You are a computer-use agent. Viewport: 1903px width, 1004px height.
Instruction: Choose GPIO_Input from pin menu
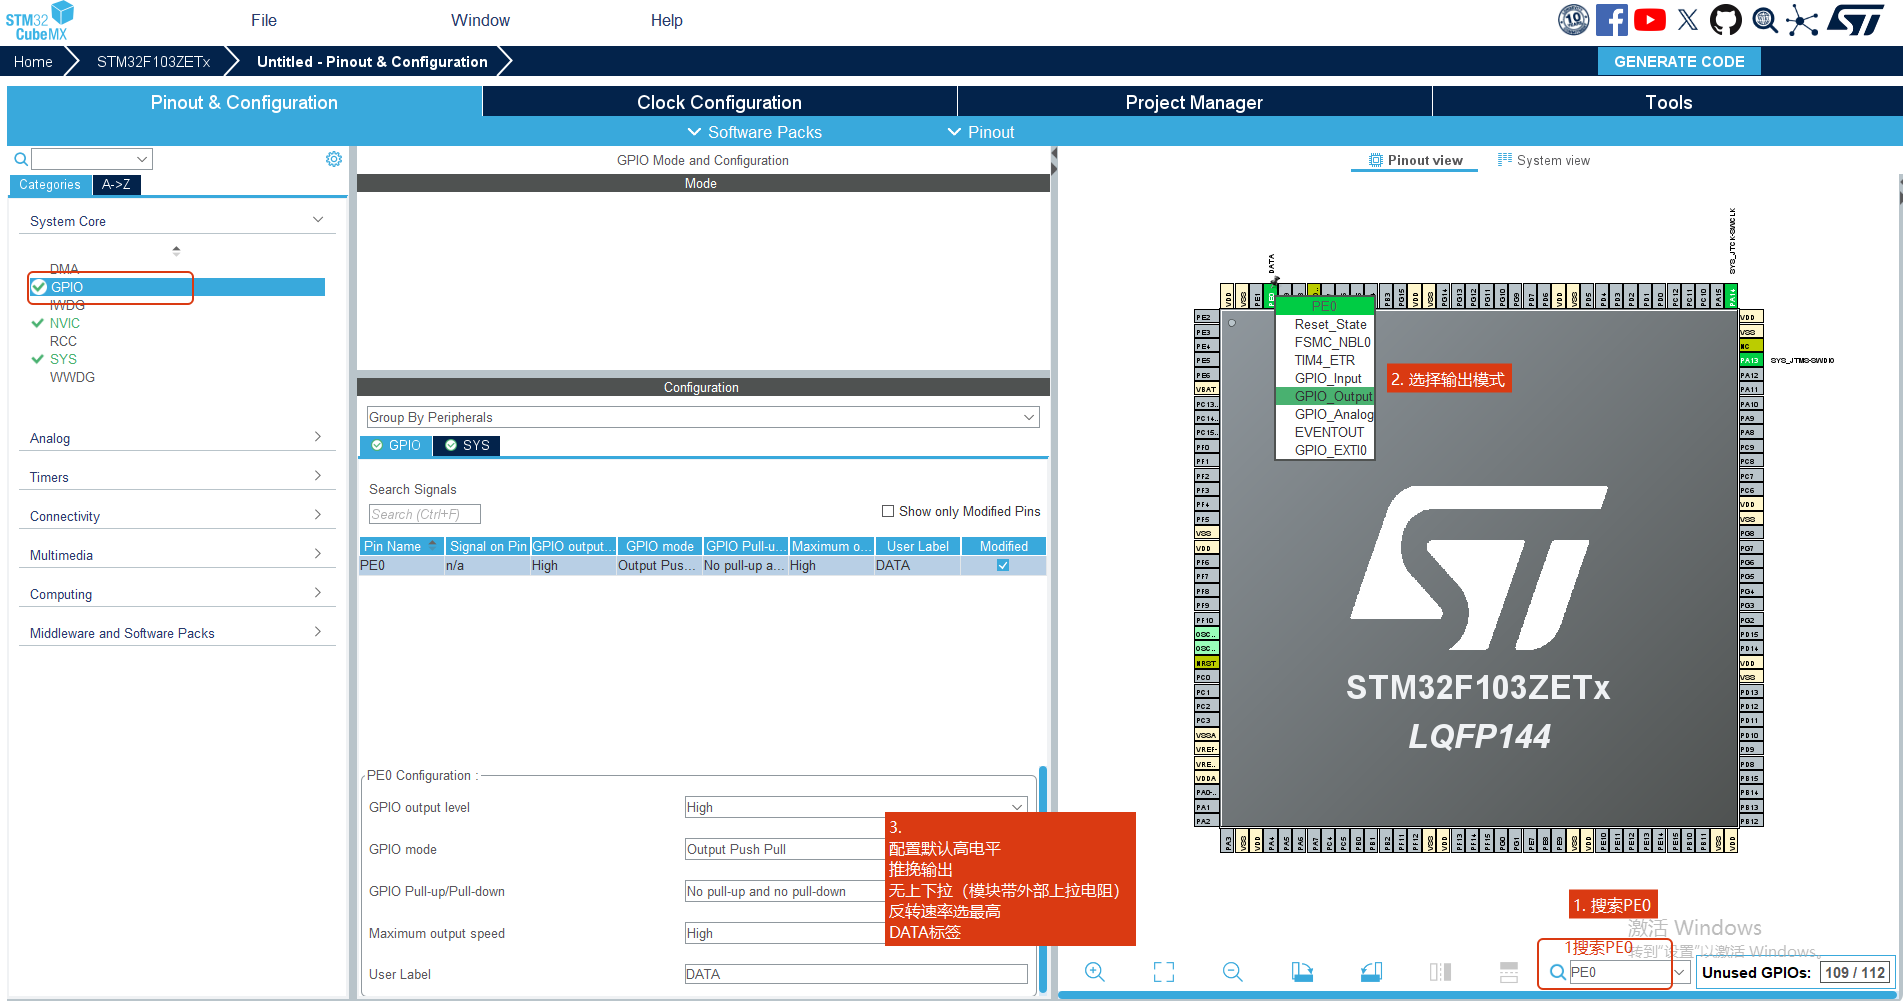(x=1326, y=378)
